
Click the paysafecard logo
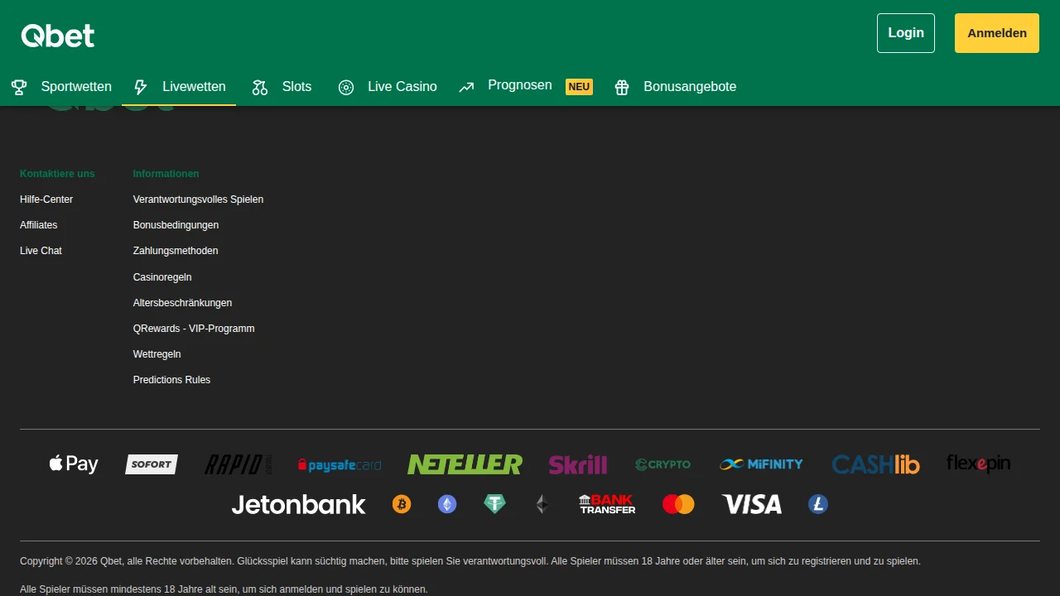tap(339, 465)
